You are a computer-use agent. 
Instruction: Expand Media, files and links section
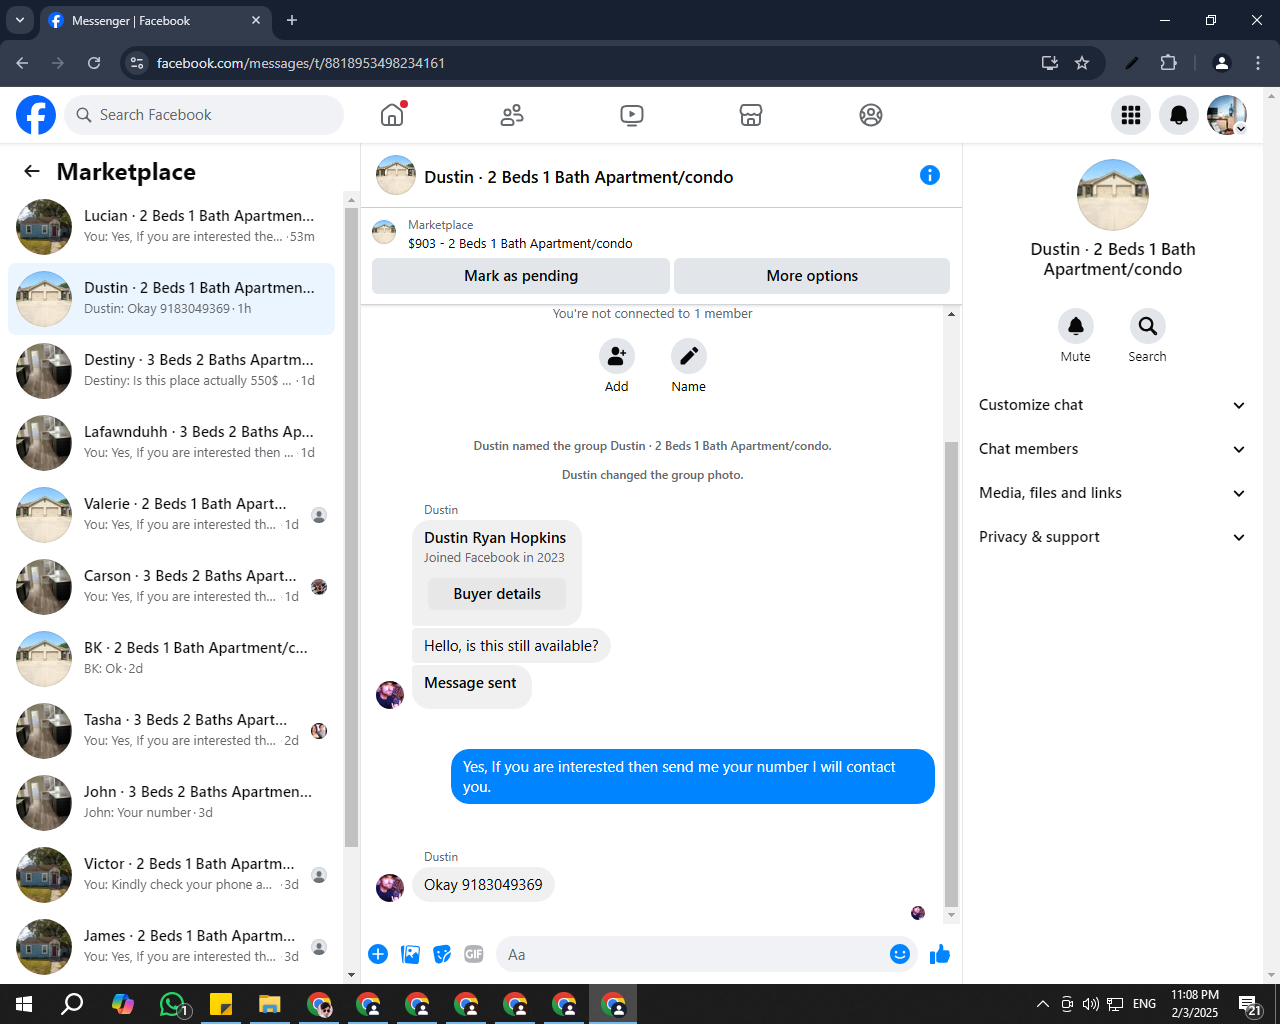coord(1113,493)
